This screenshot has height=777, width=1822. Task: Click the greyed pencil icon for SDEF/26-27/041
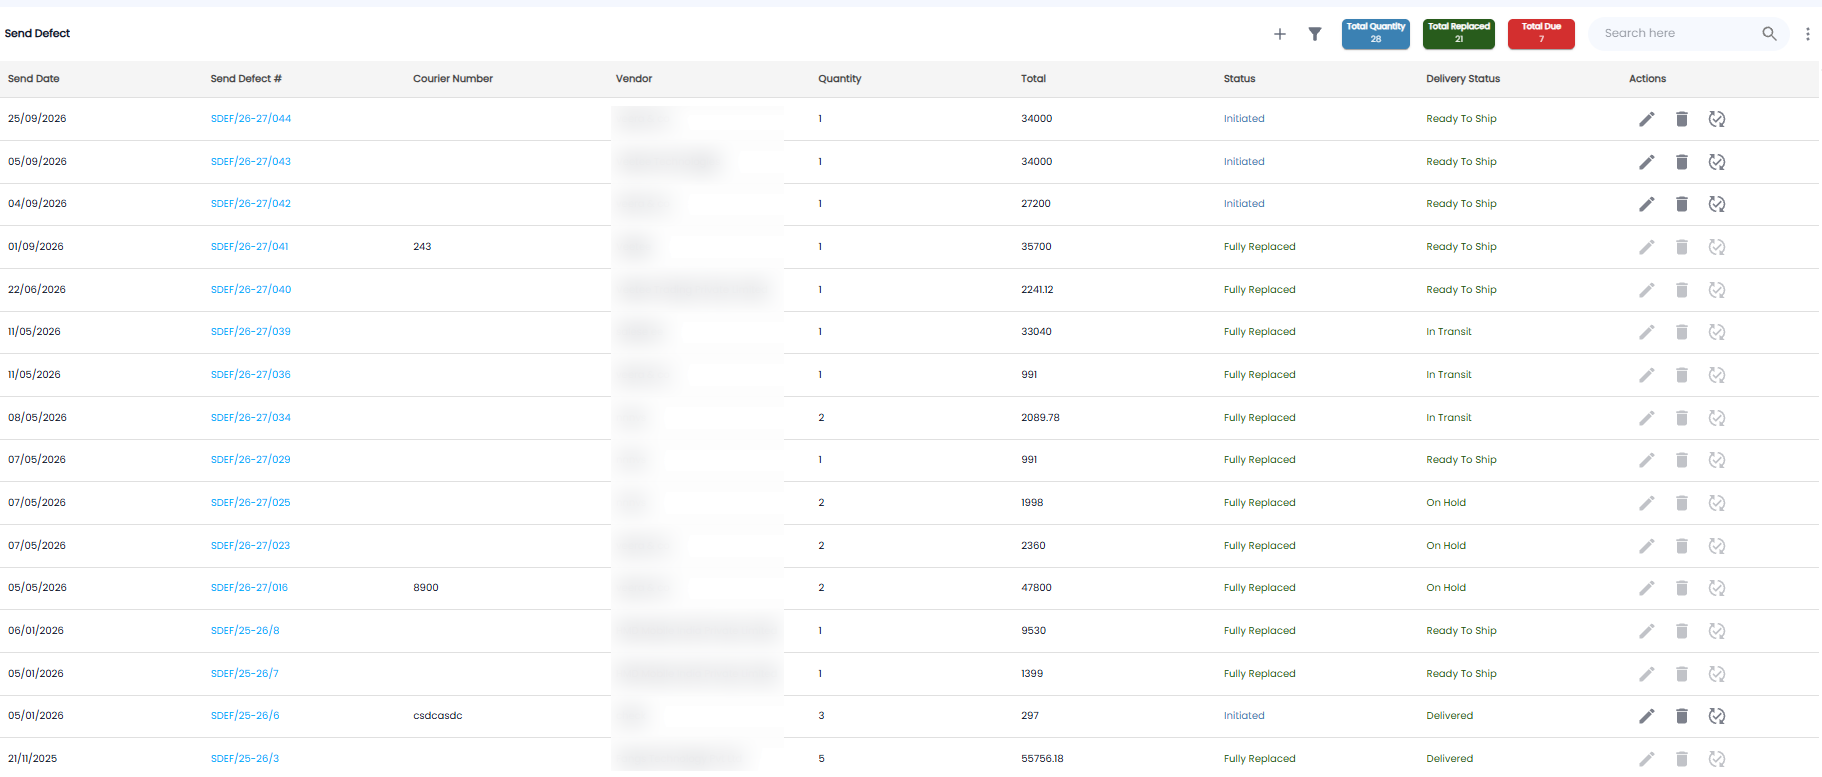click(x=1646, y=247)
